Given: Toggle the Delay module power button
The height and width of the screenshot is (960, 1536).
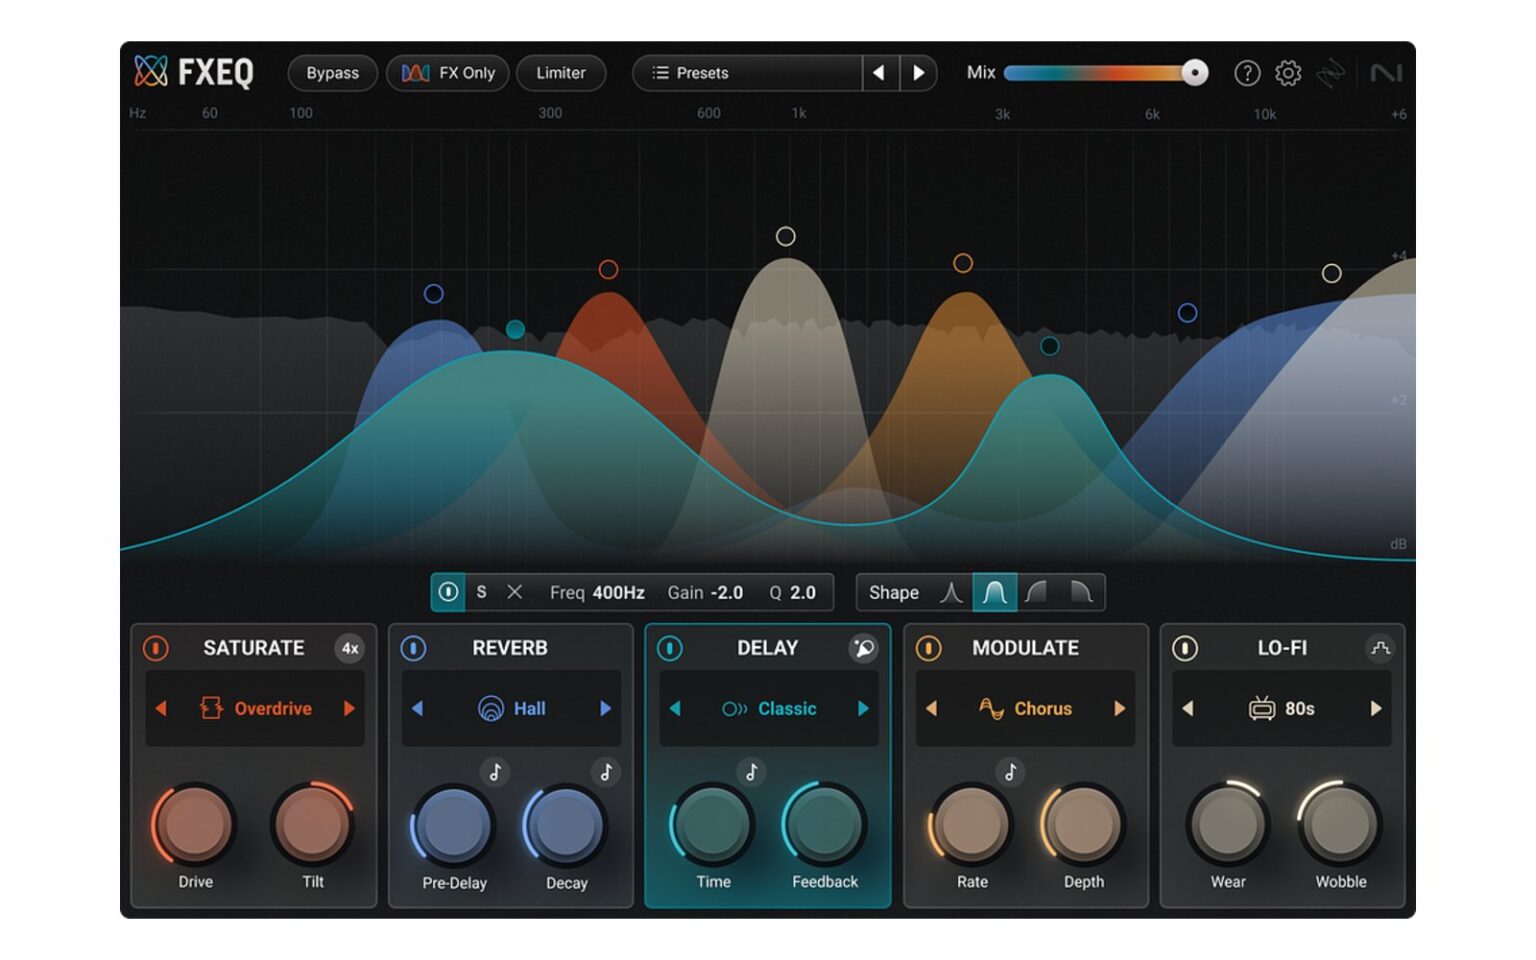Looking at the screenshot, I should pyautogui.click(x=670, y=648).
